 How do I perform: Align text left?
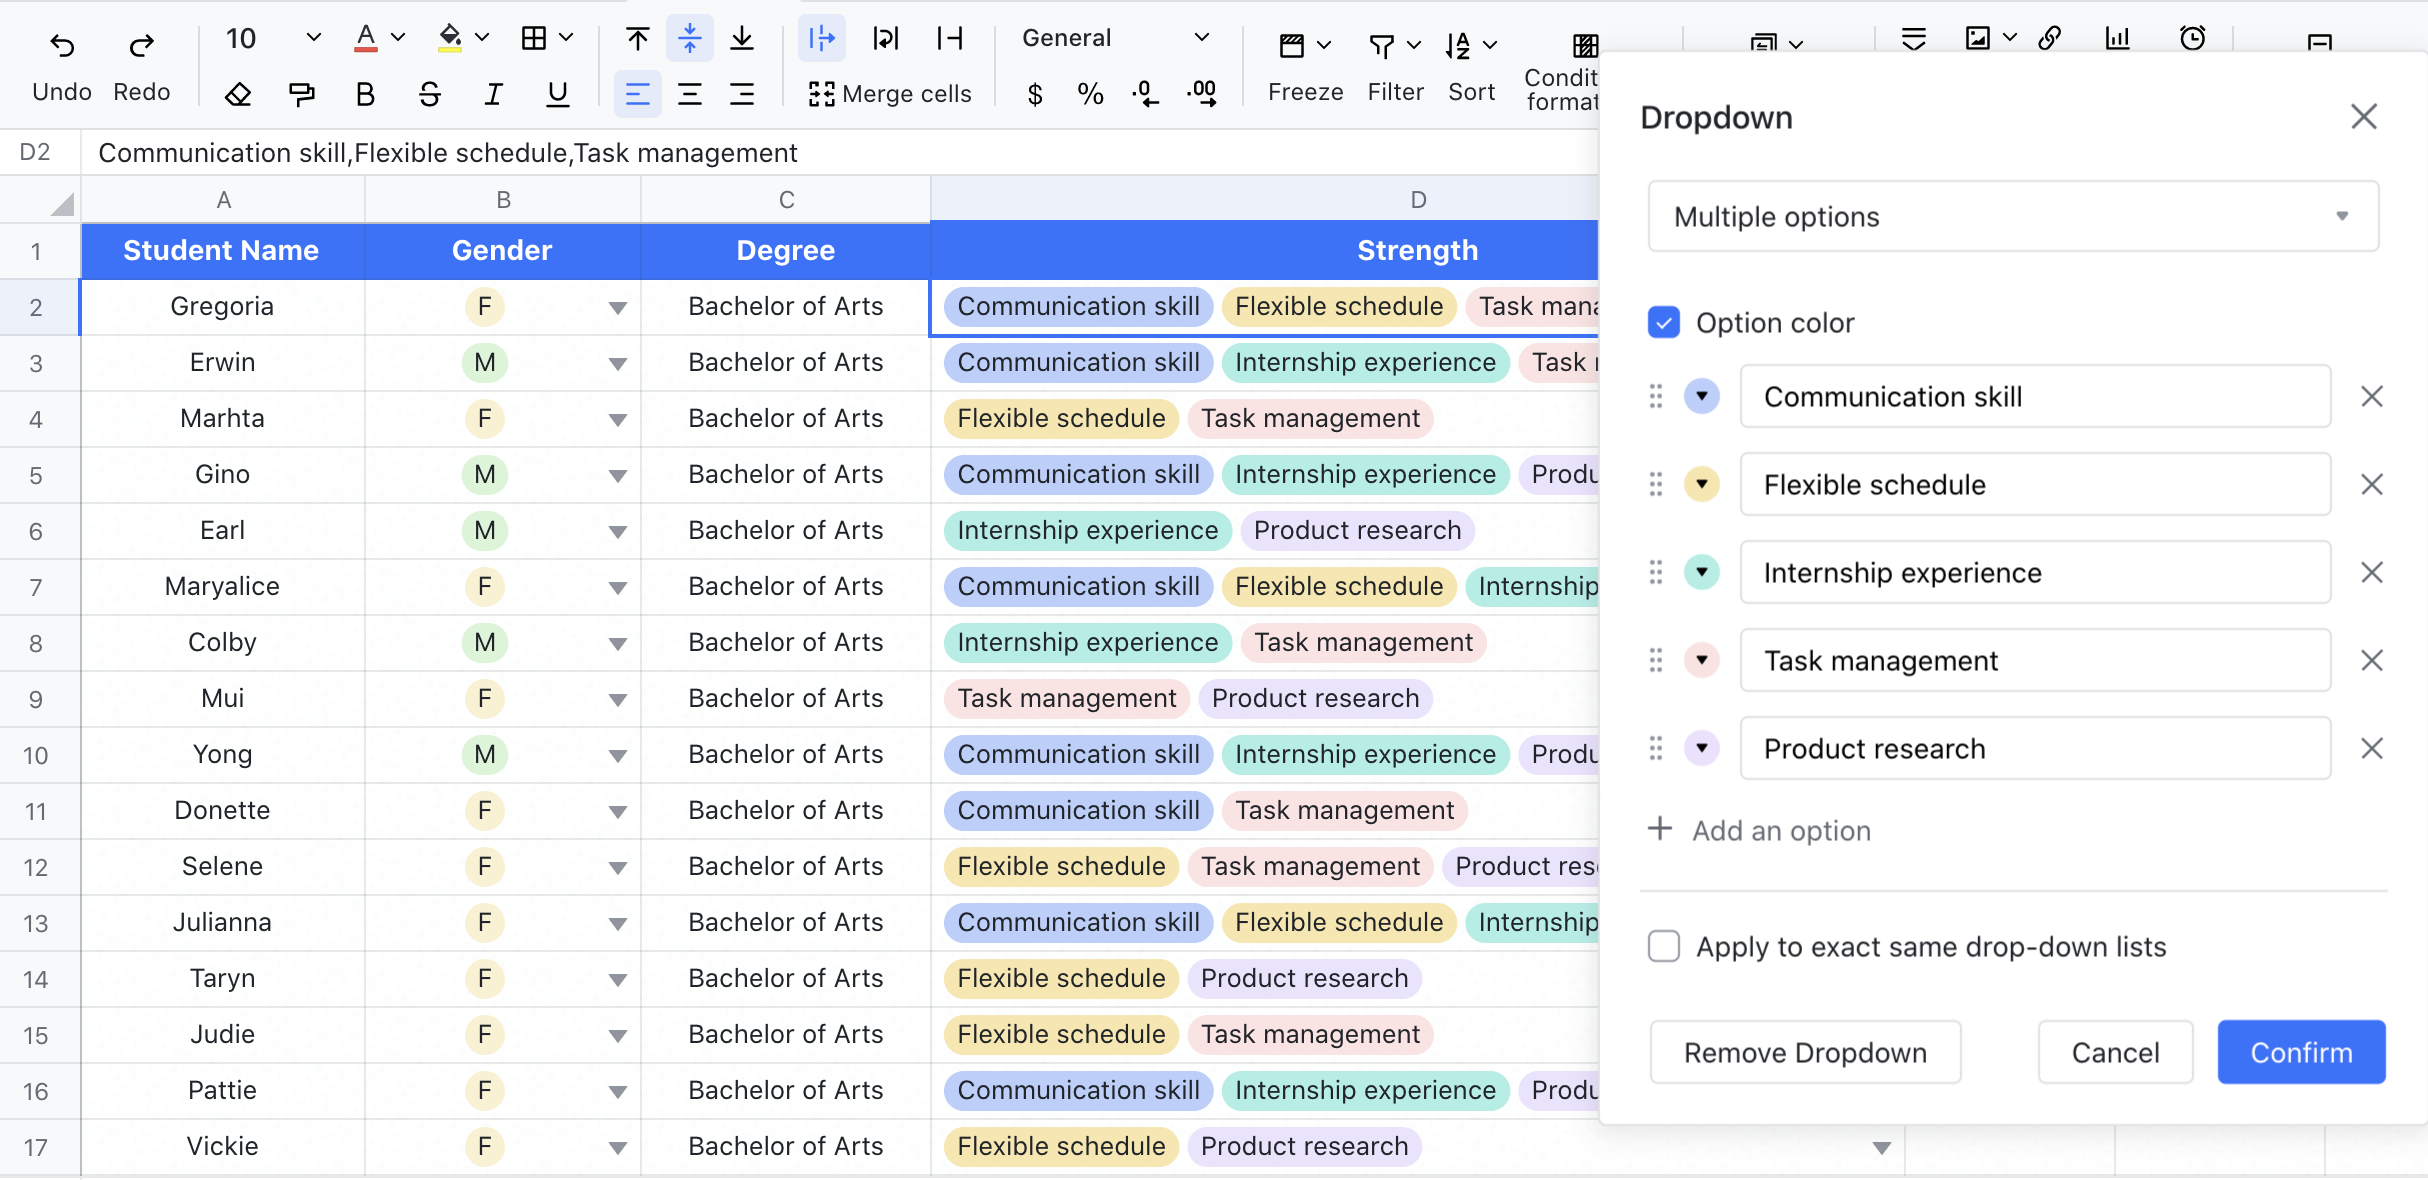(637, 95)
